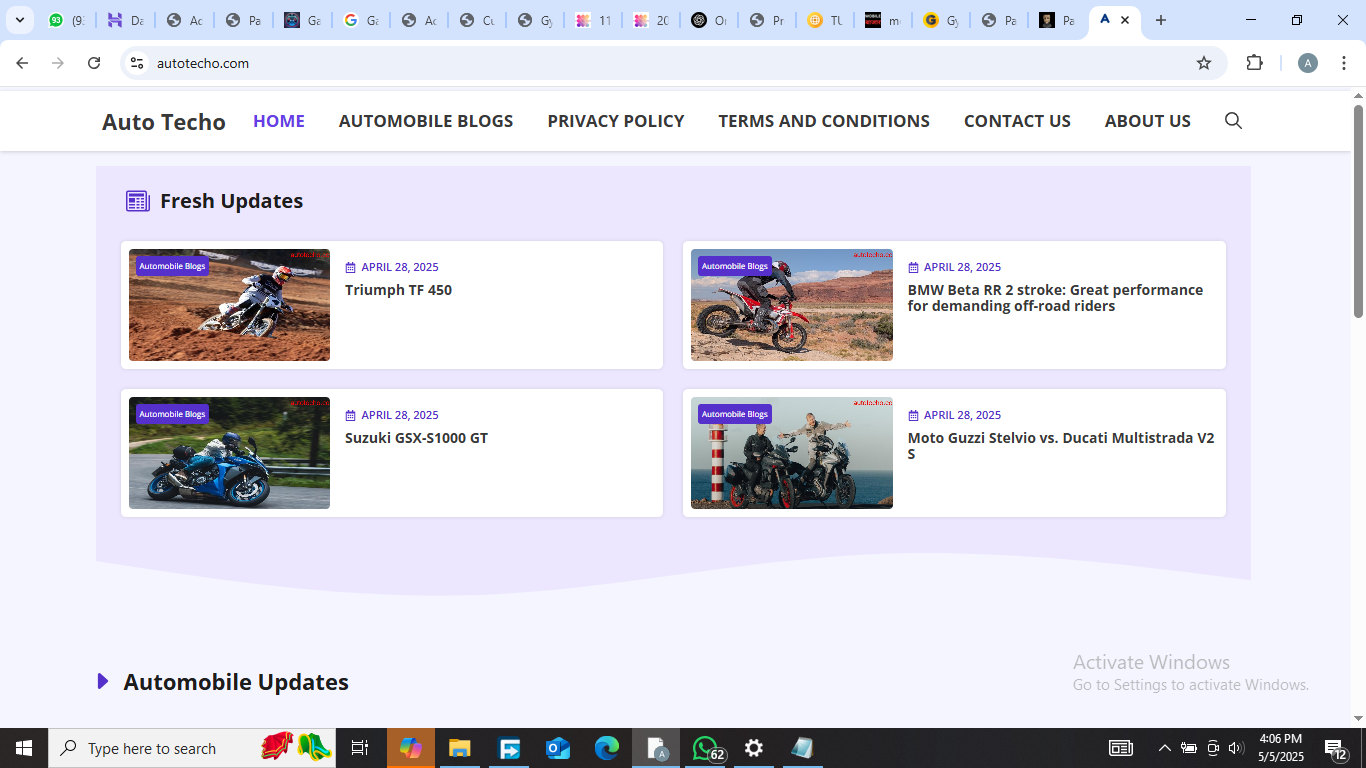View site information icon in address bar
This screenshot has width=1366, height=768.
click(x=137, y=63)
